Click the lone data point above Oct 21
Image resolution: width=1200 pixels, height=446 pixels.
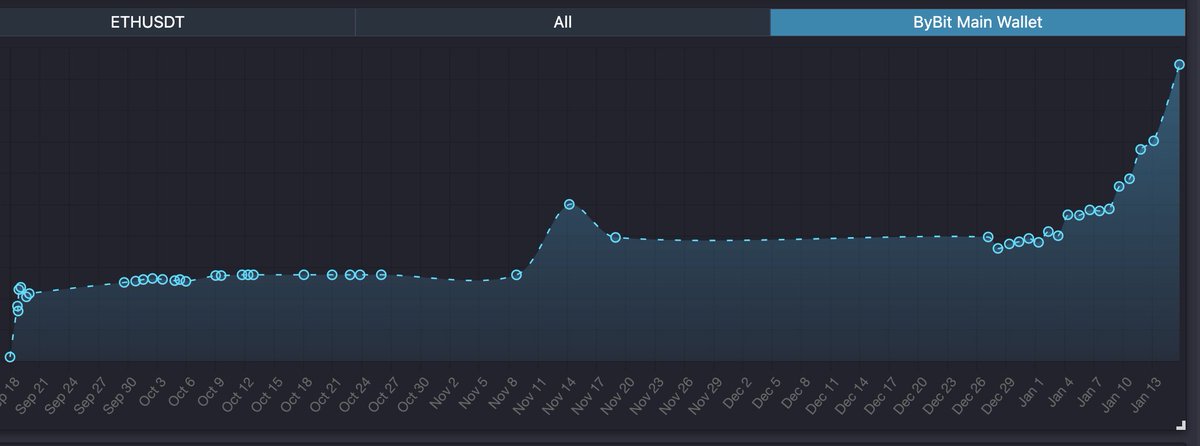(x=332, y=275)
